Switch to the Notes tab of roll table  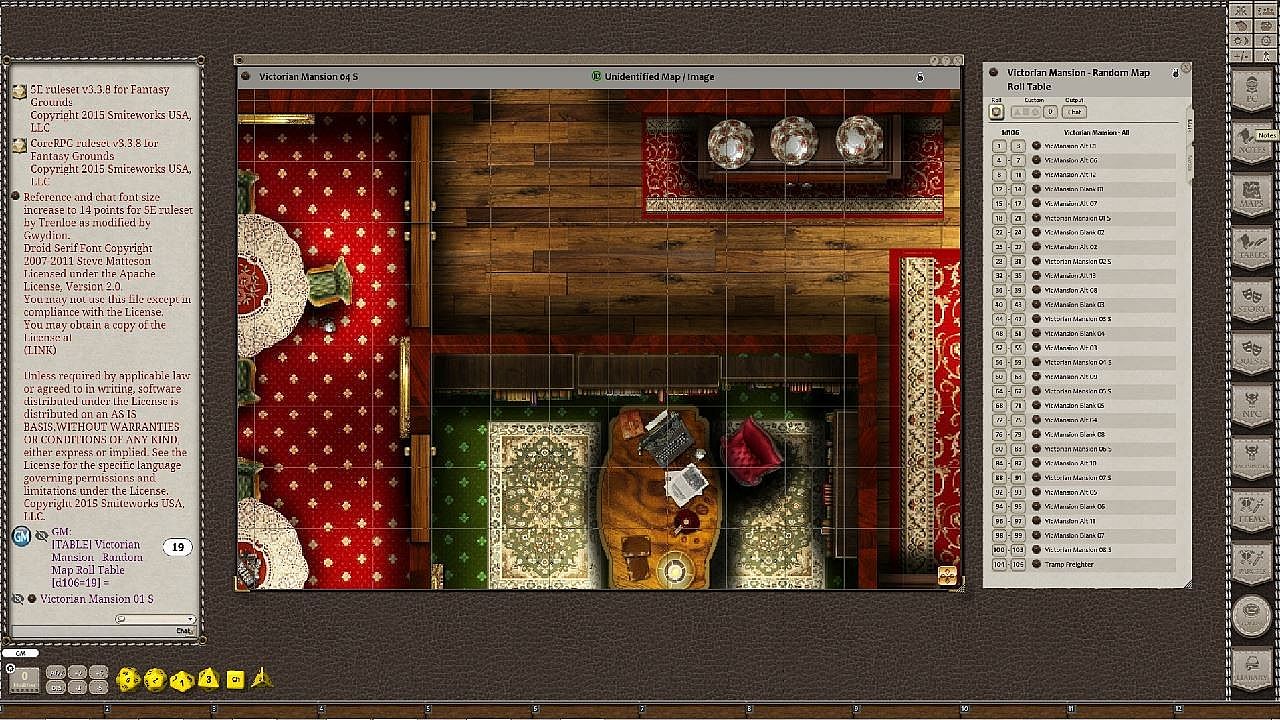coord(1189,161)
